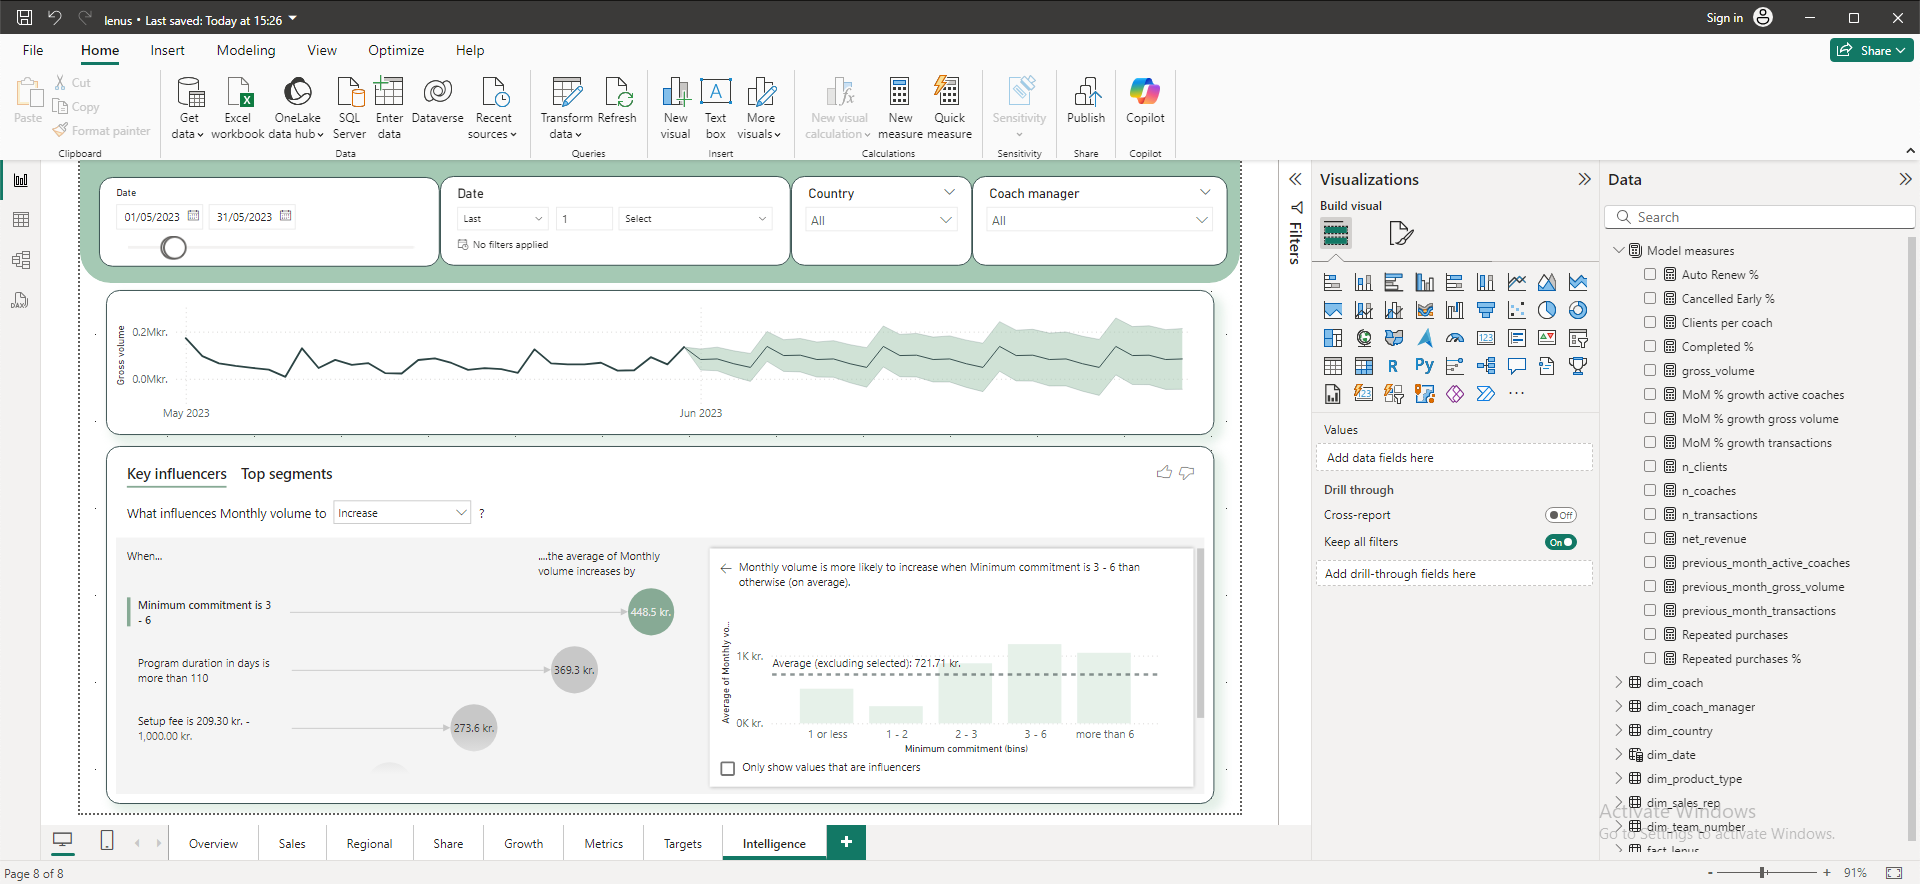This screenshot has height=884, width=1920.
Task: Expand the dim_coach table
Action: pos(1619,682)
